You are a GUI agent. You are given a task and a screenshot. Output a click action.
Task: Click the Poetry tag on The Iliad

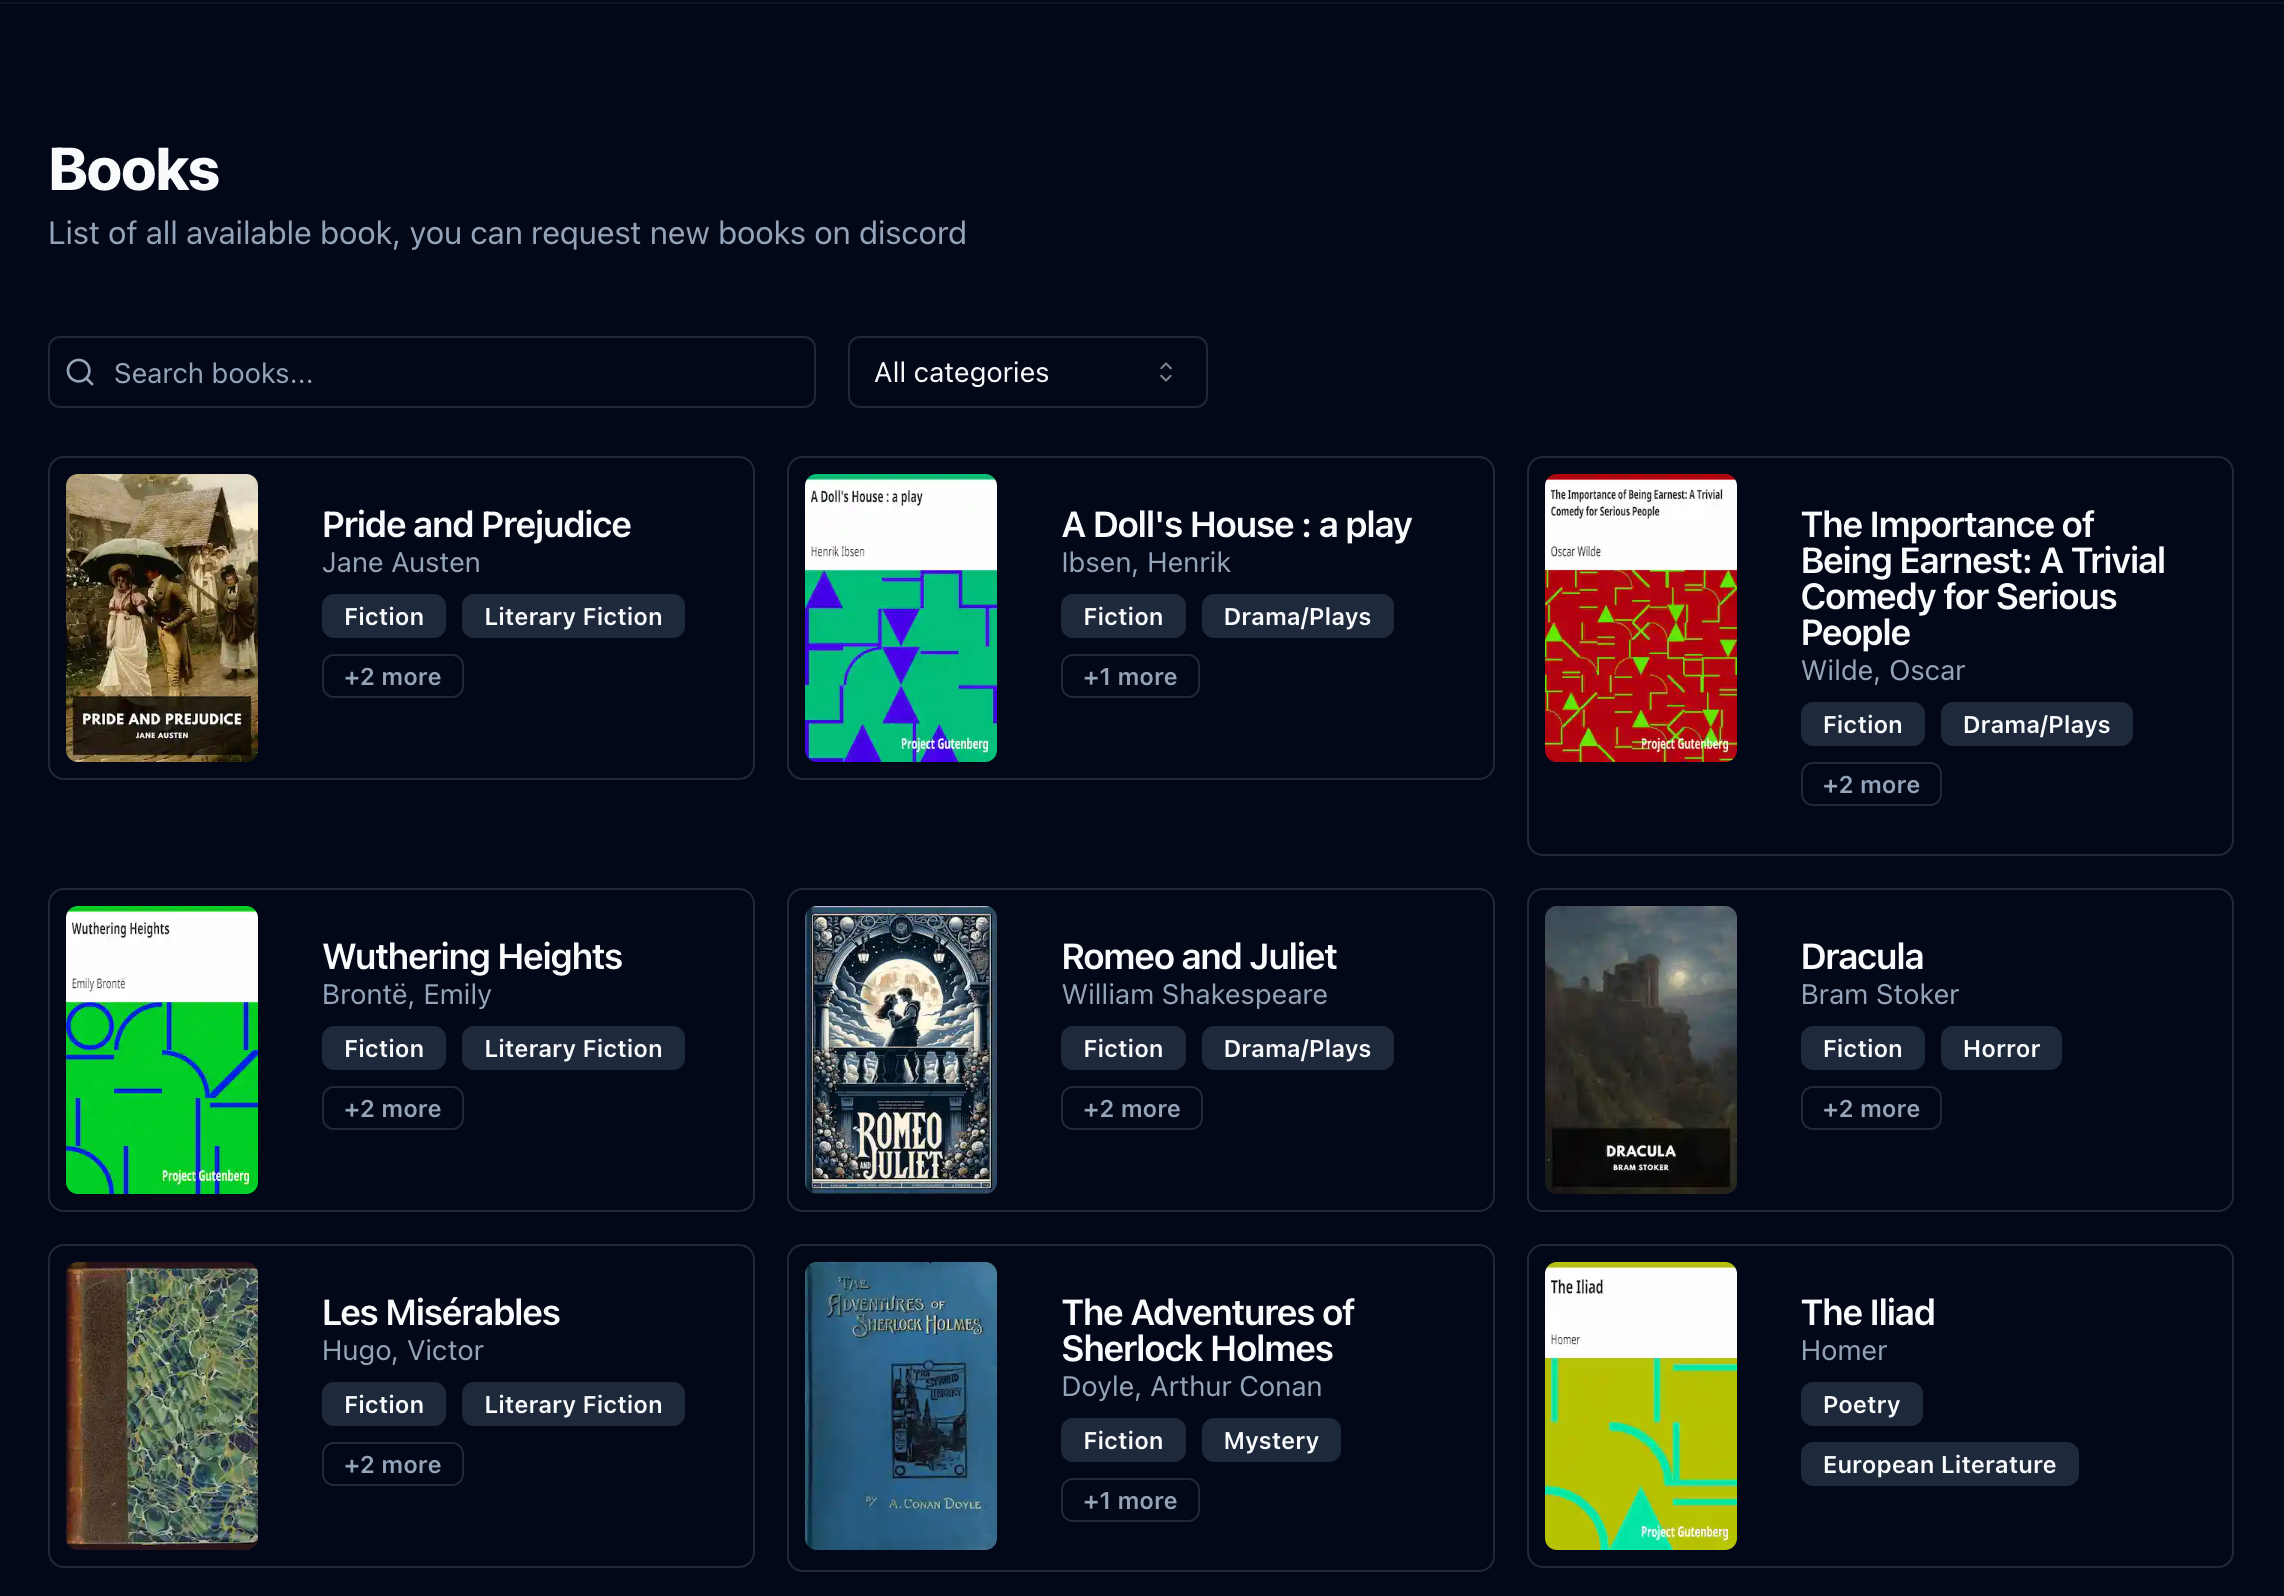pyautogui.click(x=1861, y=1405)
